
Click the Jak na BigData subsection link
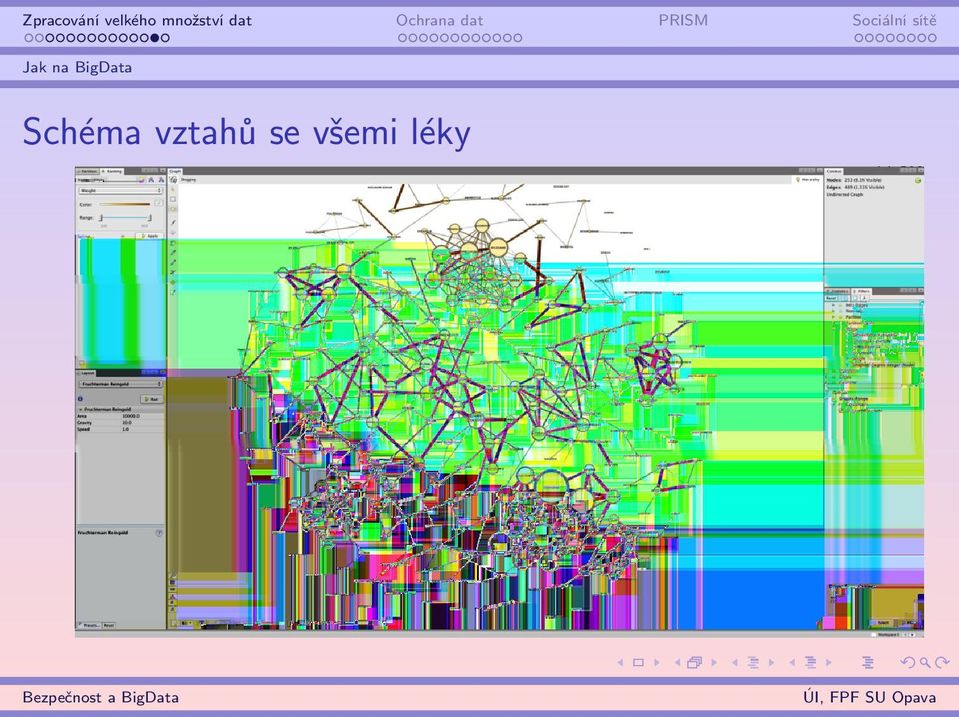pos(77,67)
